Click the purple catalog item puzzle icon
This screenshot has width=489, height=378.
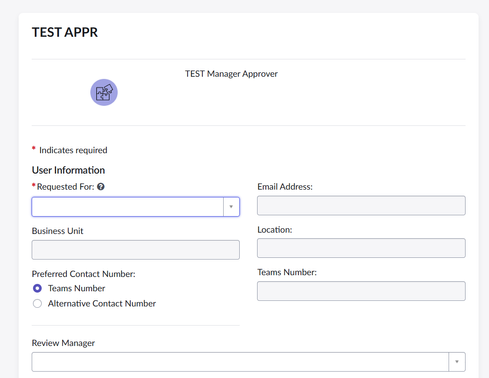tap(104, 92)
